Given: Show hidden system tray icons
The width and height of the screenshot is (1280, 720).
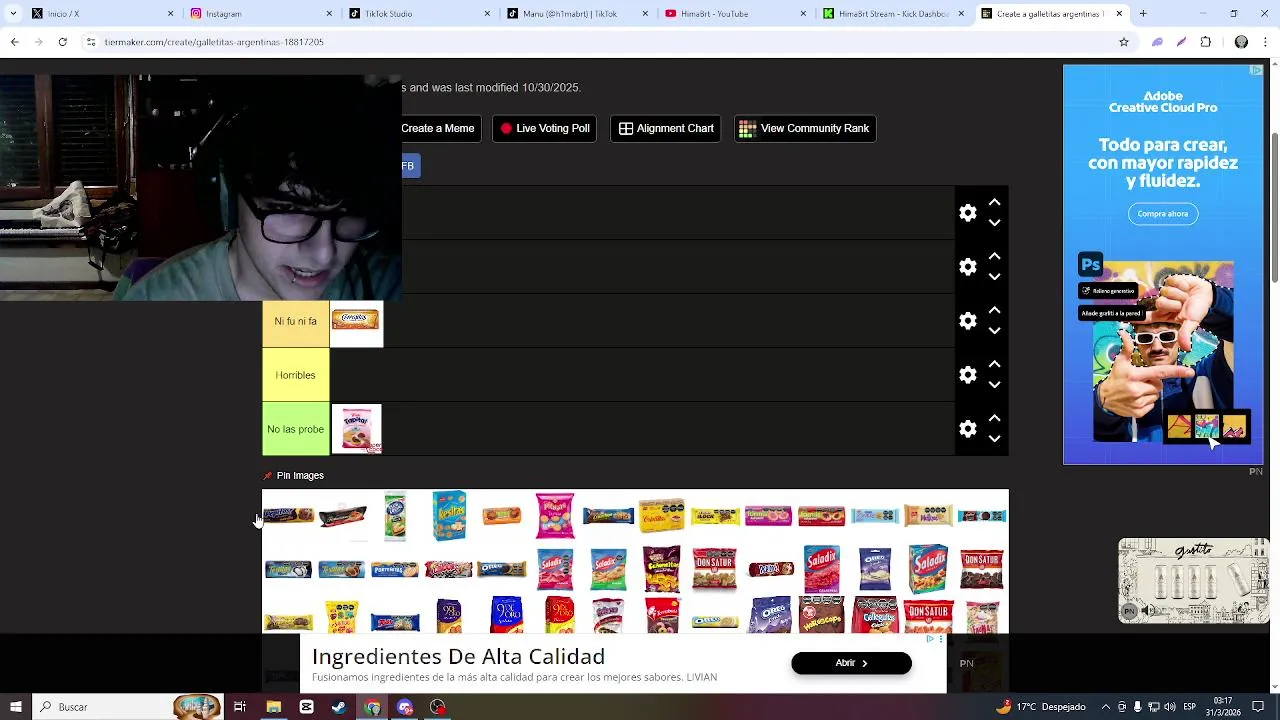Looking at the screenshot, I should [x=1105, y=707].
